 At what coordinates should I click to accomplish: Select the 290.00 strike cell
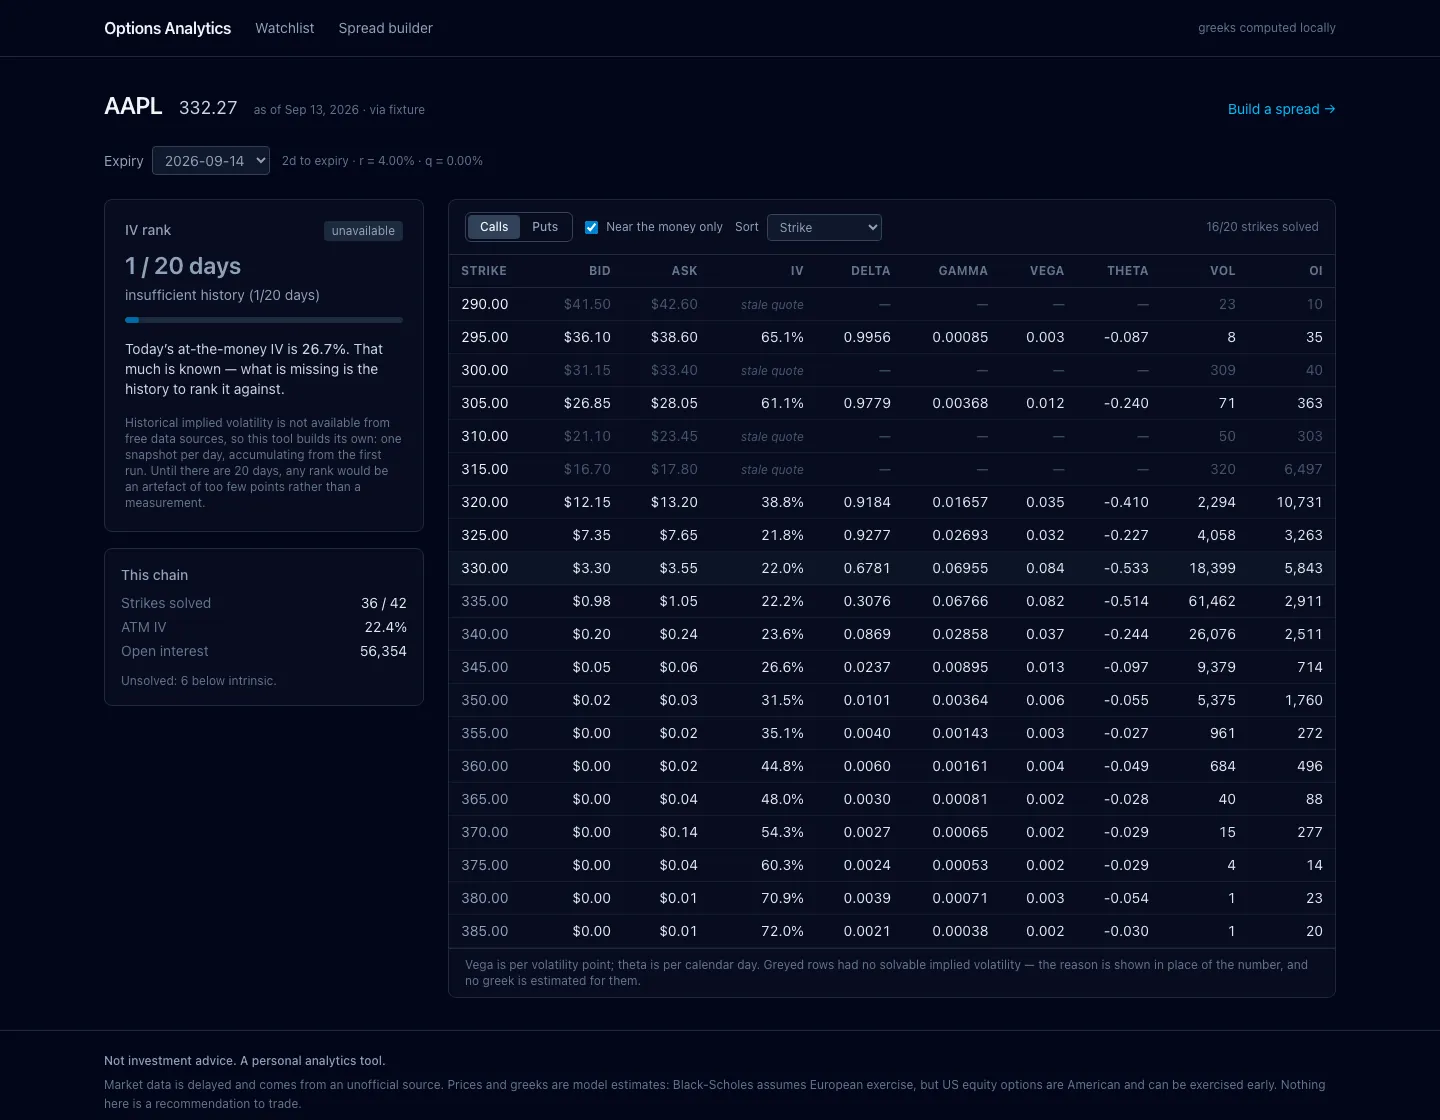point(485,304)
